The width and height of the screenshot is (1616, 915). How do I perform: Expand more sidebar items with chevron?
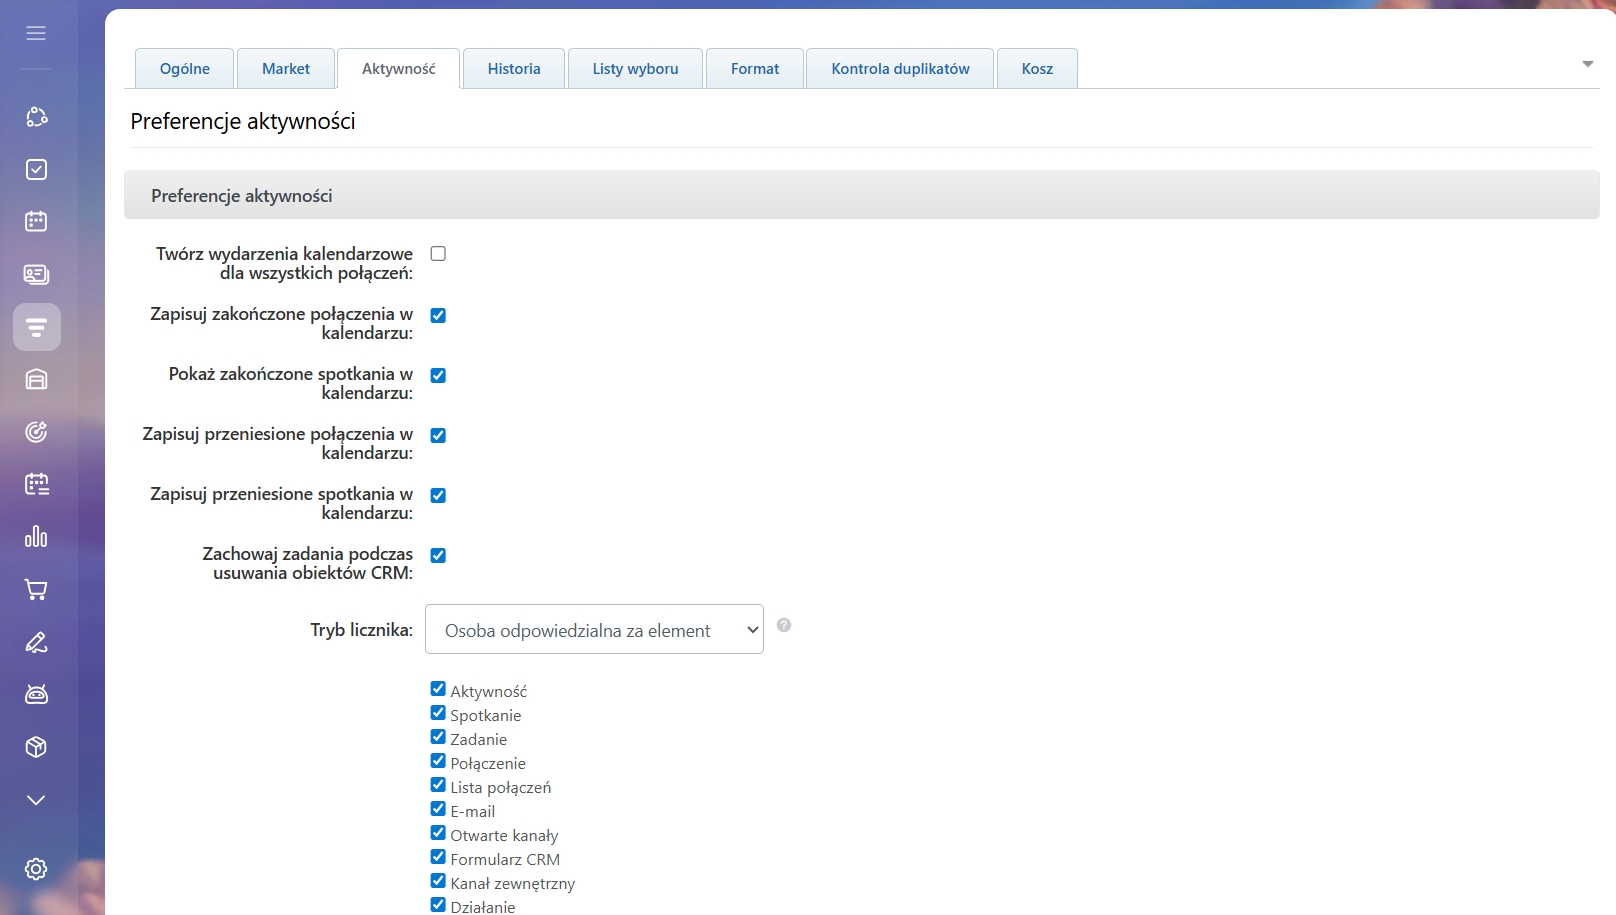(x=36, y=800)
